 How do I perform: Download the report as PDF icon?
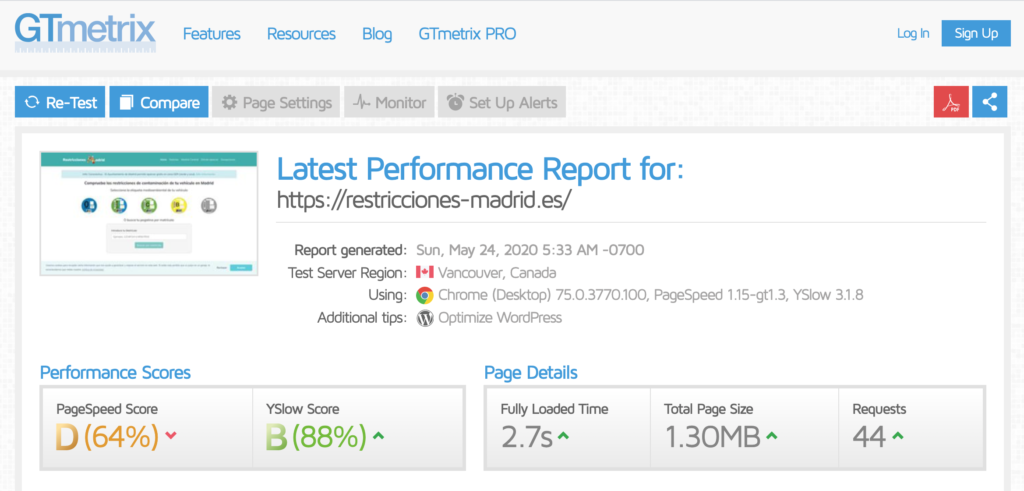pyautogui.click(x=951, y=102)
